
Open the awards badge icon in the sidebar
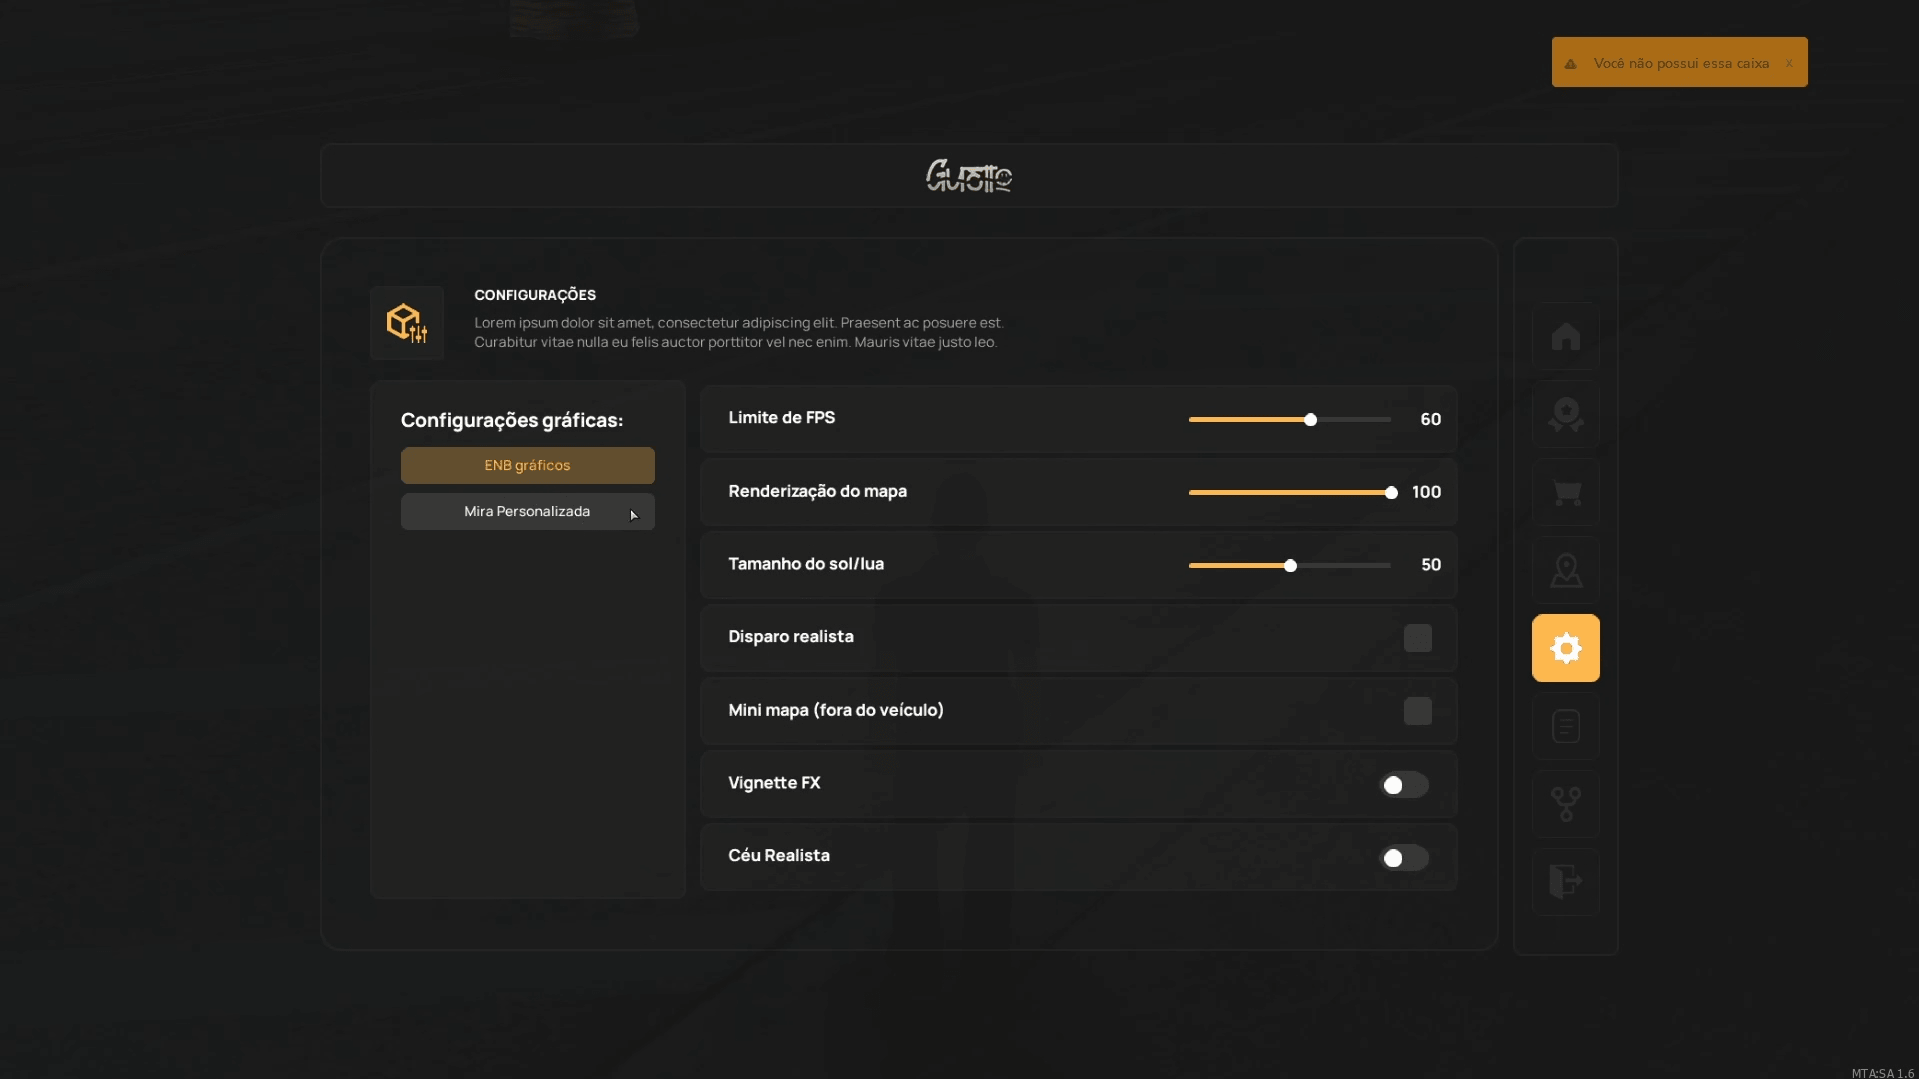1565,414
